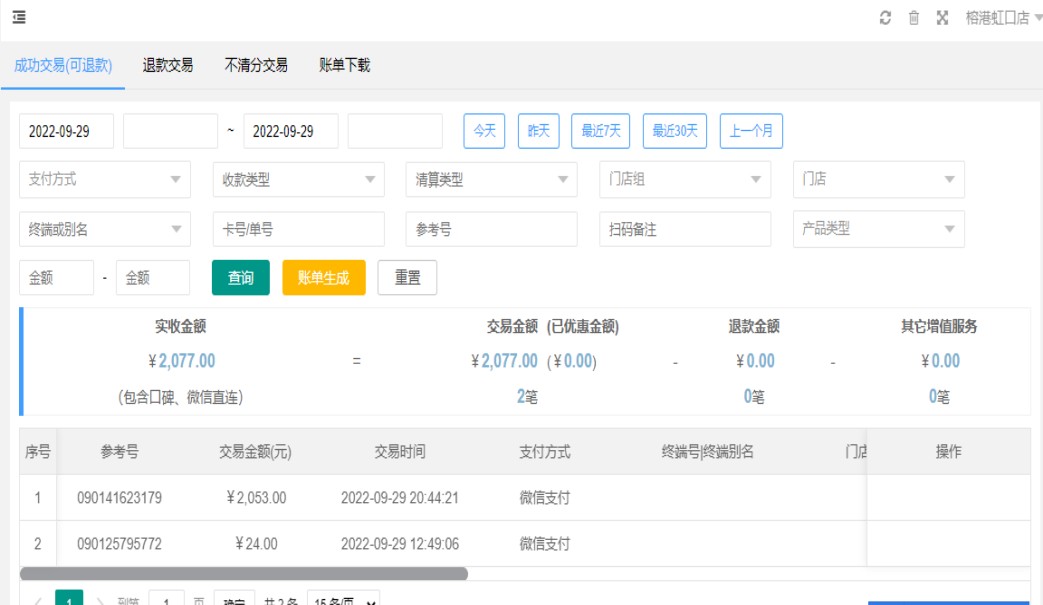Click the 今天 date shortcut button

(484, 131)
